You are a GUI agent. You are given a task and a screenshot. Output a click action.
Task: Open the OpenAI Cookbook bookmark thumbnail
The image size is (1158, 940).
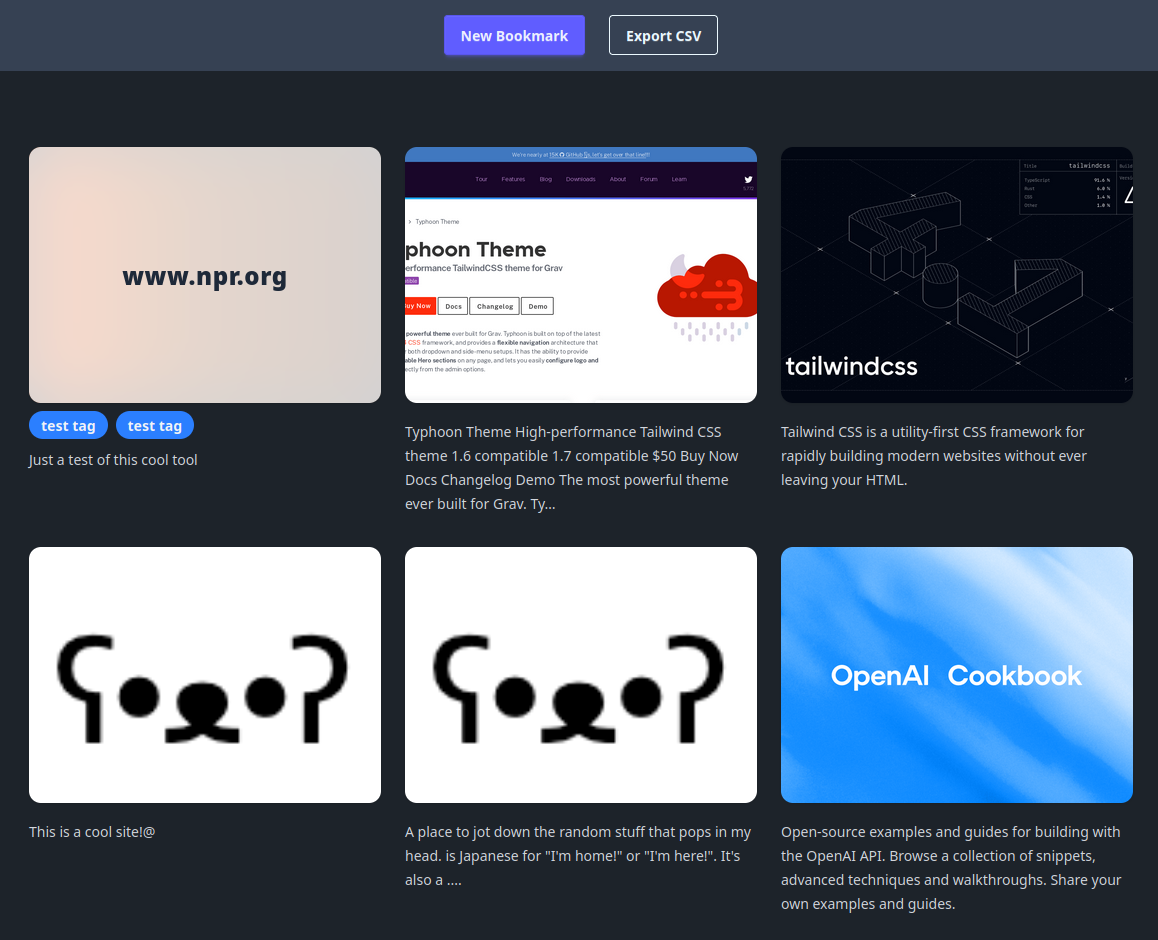pos(956,675)
